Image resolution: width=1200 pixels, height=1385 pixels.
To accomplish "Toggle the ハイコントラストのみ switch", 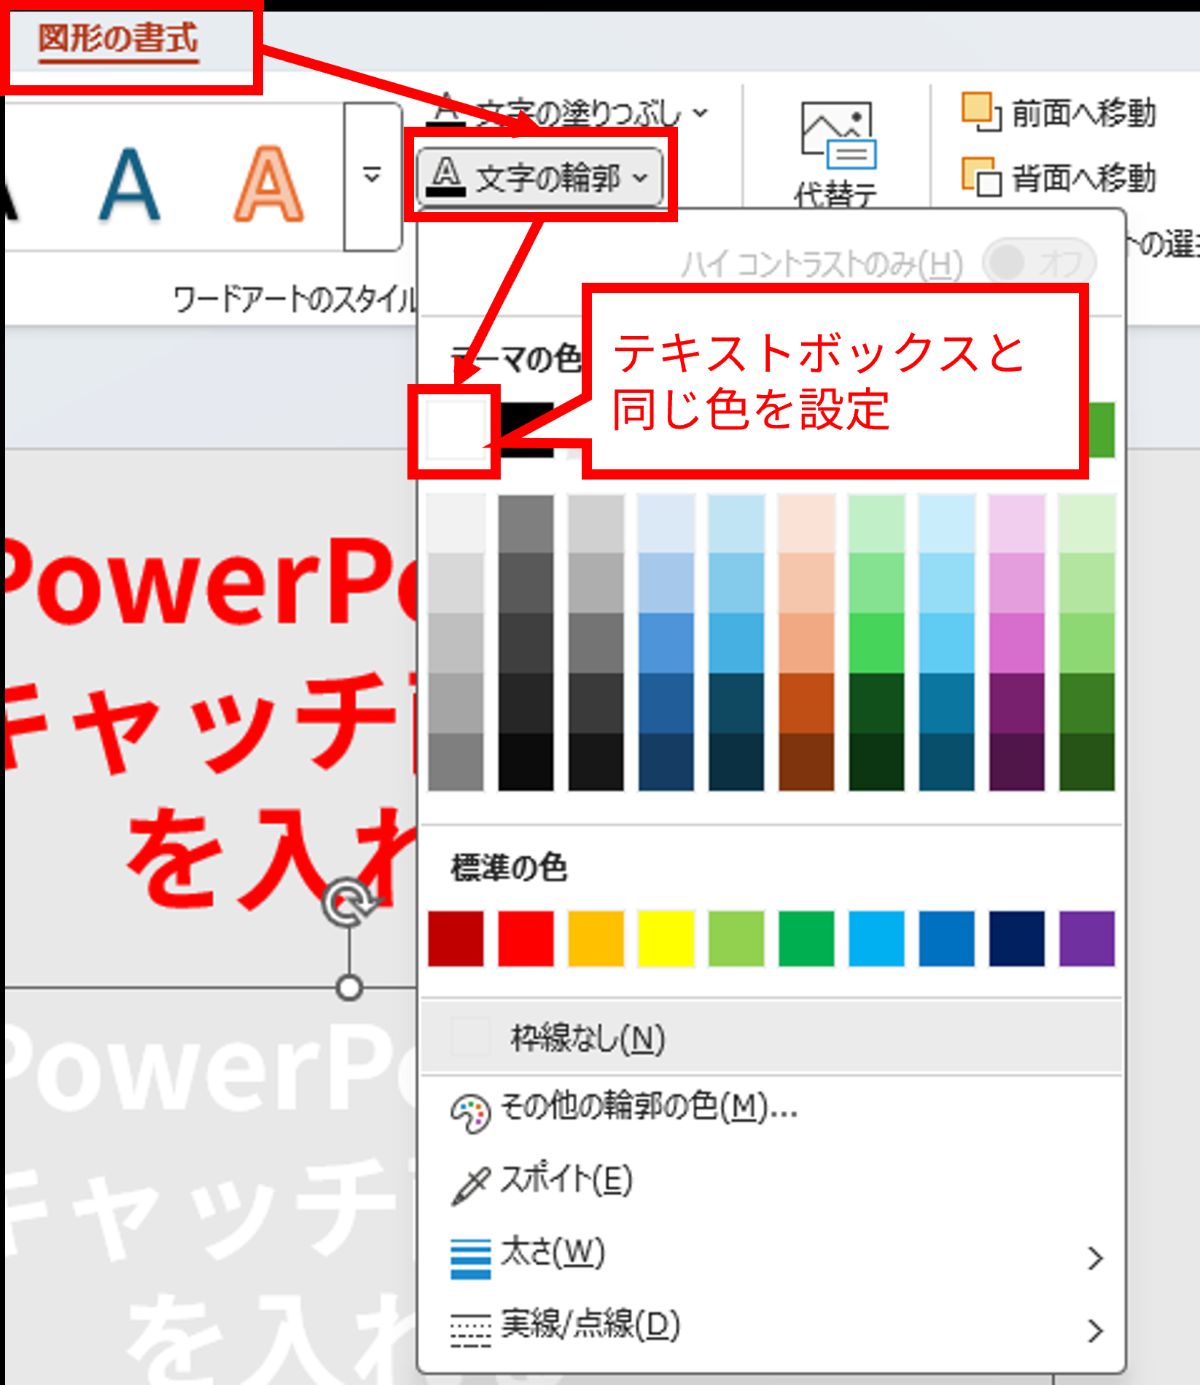I will (x=1039, y=263).
